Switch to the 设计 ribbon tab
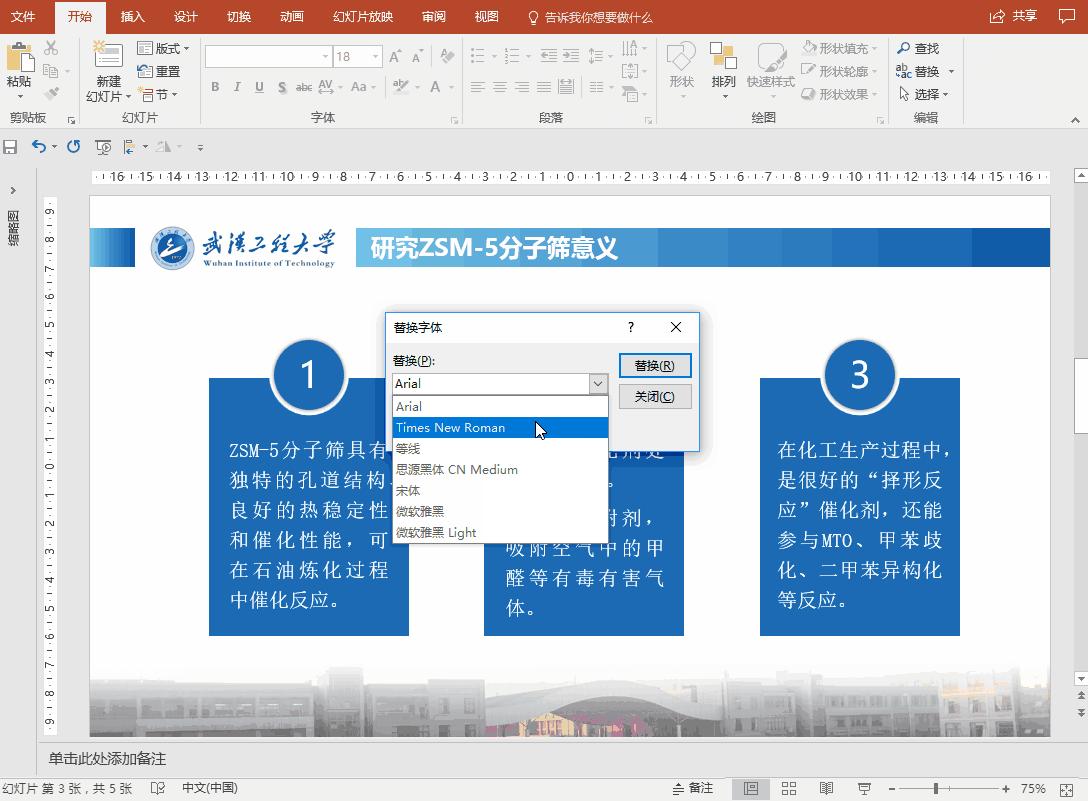The height and width of the screenshot is (801, 1088). click(x=185, y=17)
